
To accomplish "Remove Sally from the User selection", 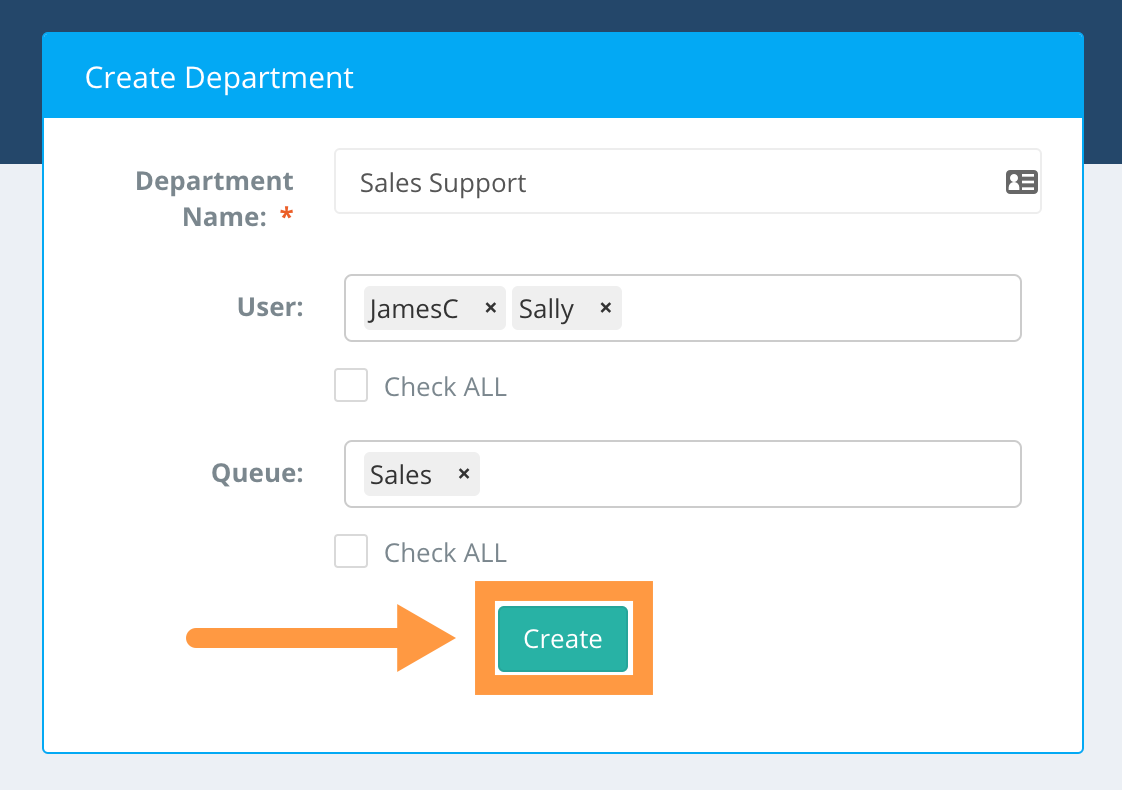I will (x=605, y=308).
